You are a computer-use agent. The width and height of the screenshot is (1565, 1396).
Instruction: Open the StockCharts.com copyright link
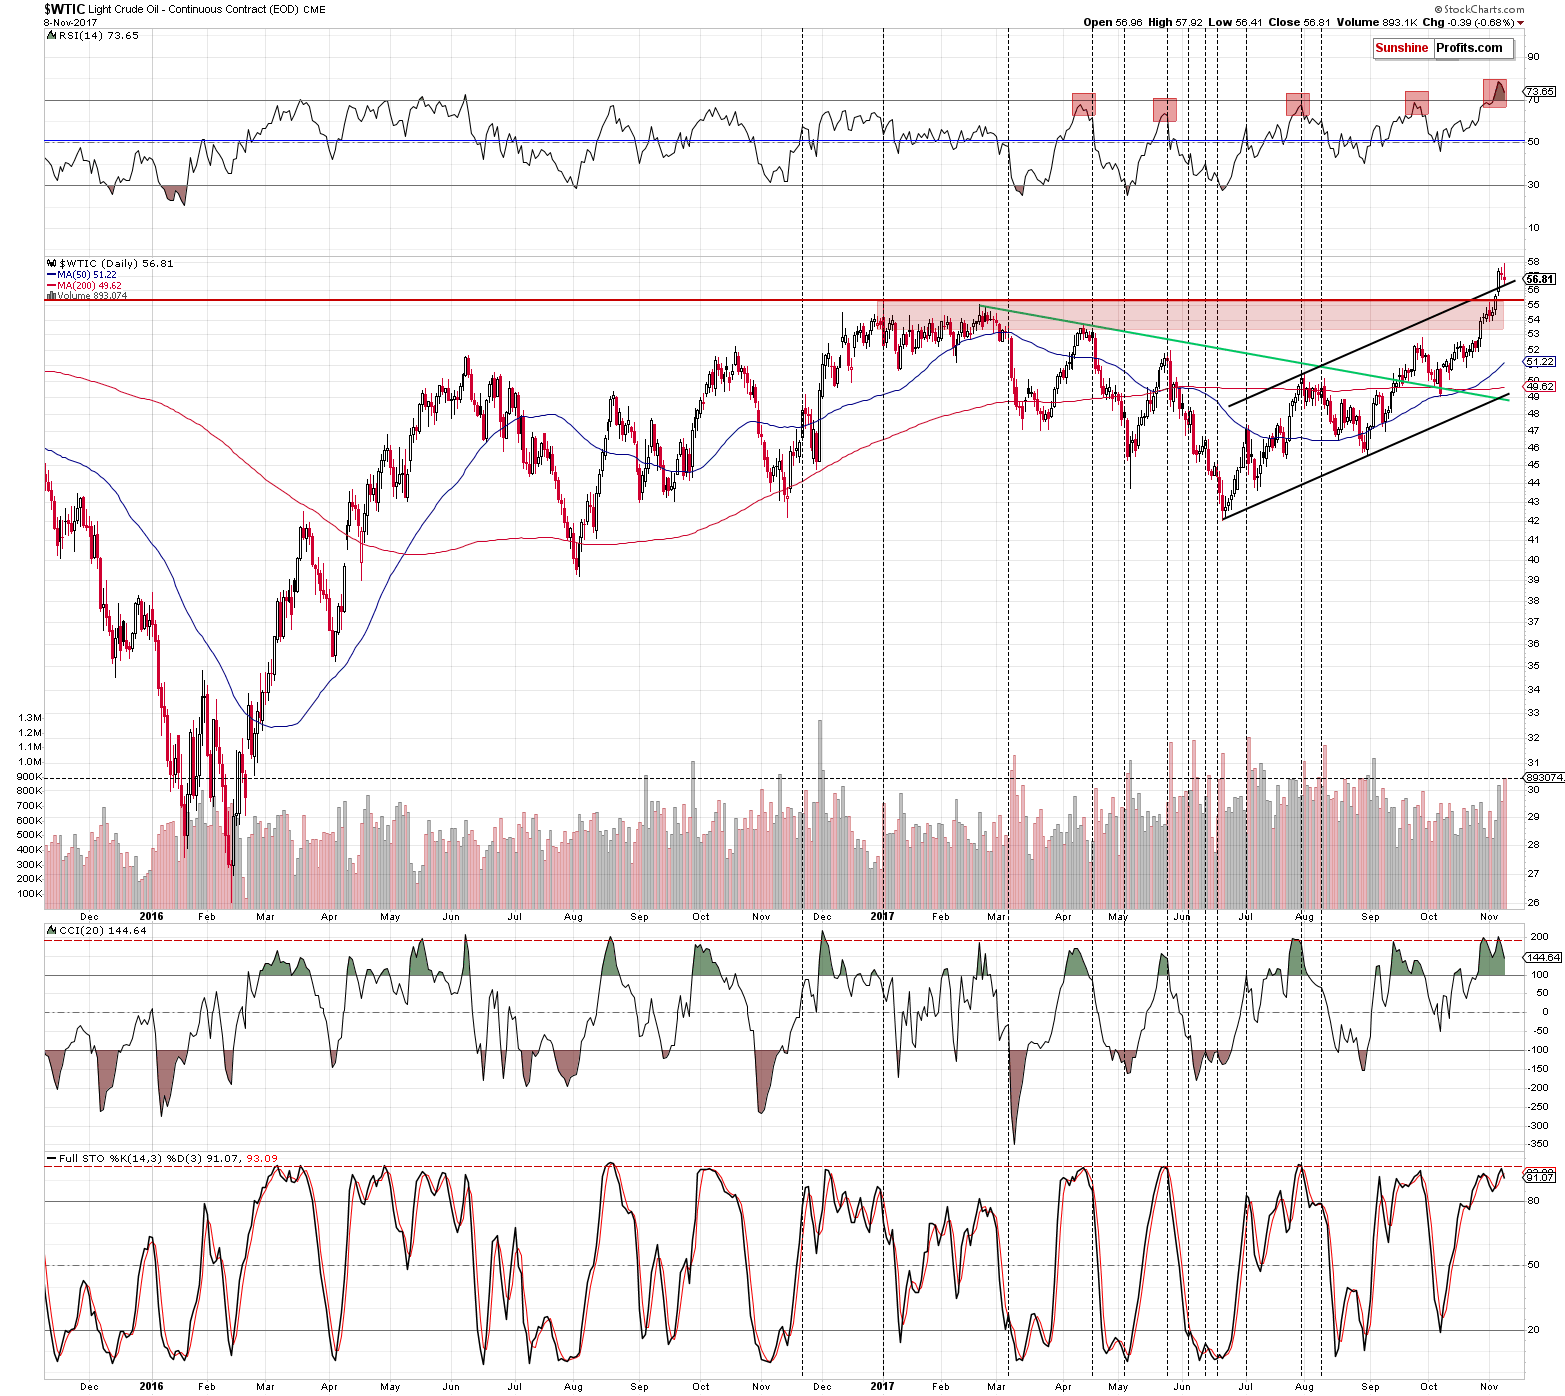1479,9
